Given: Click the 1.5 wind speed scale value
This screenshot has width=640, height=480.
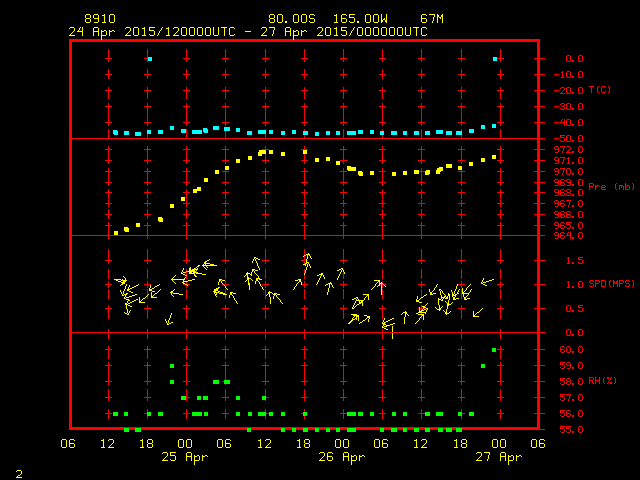Looking at the screenshot, I should [575, 260].
